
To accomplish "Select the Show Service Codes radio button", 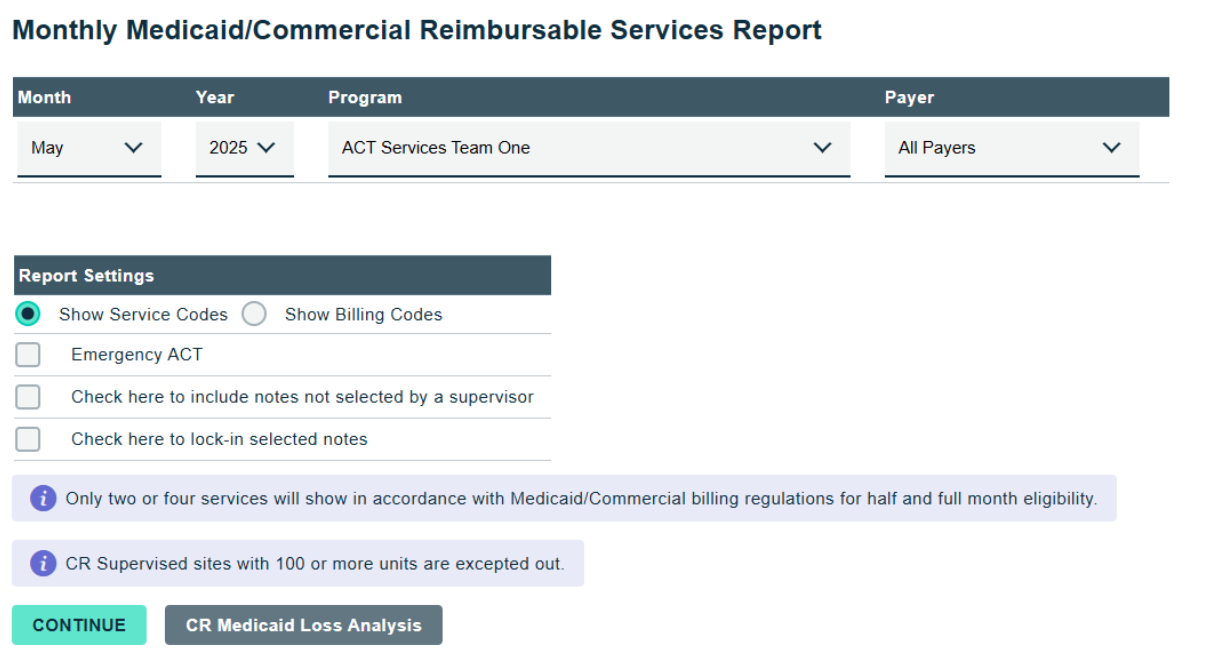I will 28,314.
